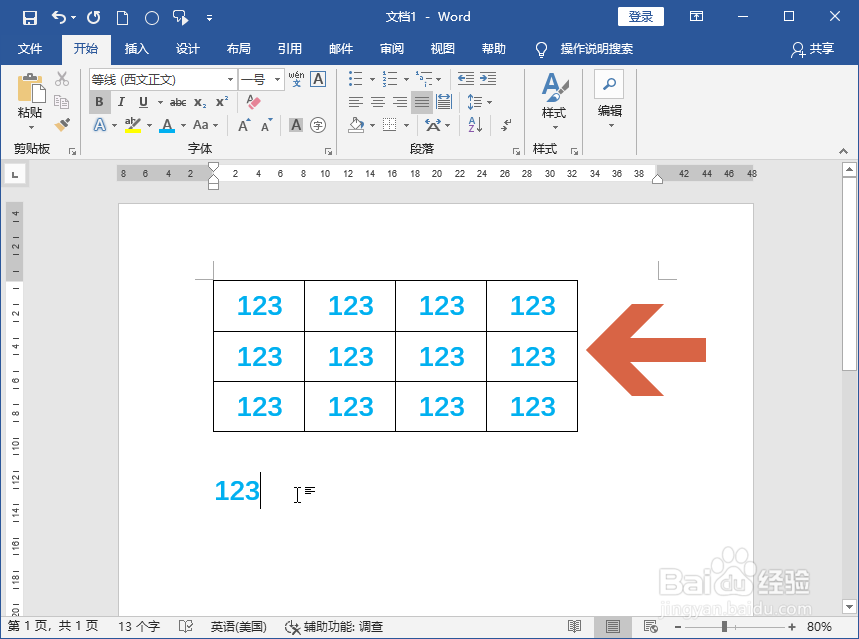Image resolution: width=859 pixels, height=639 pixels.
Task: Click the Sort icon in Paragraph group
Action: (474, 125)
